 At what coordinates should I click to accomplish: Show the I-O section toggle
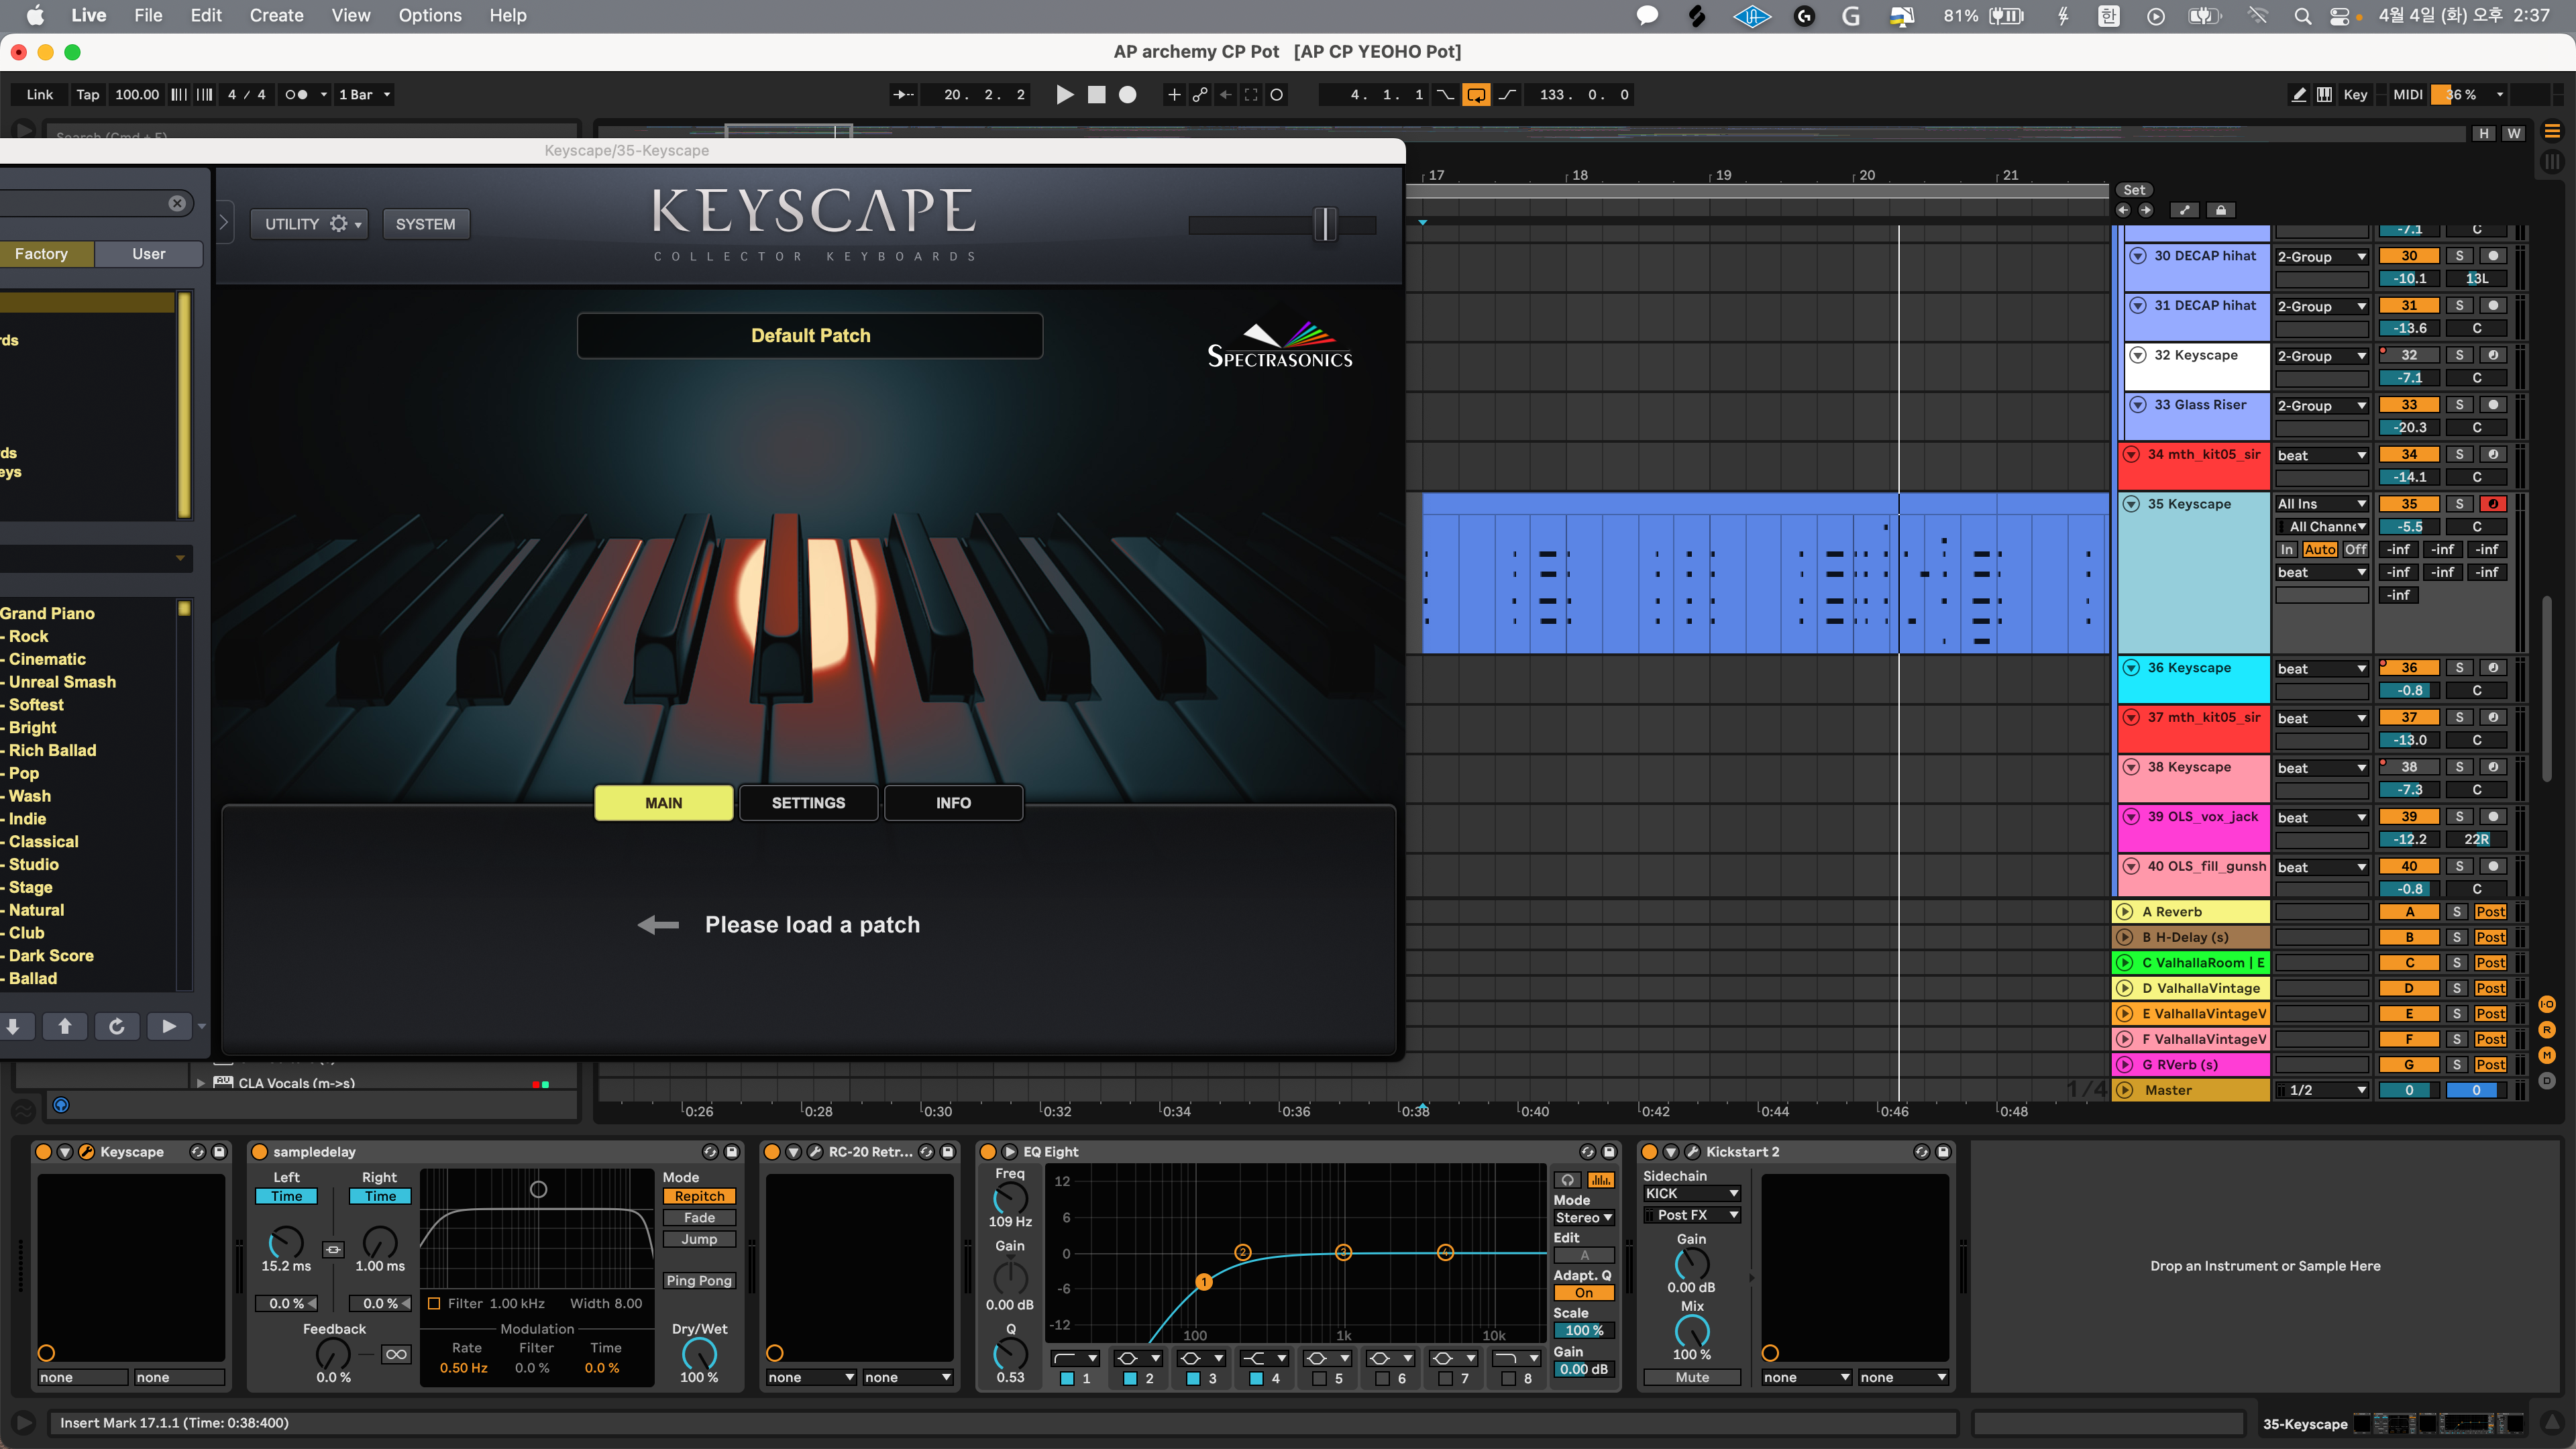click(x=2547, y=1004)
